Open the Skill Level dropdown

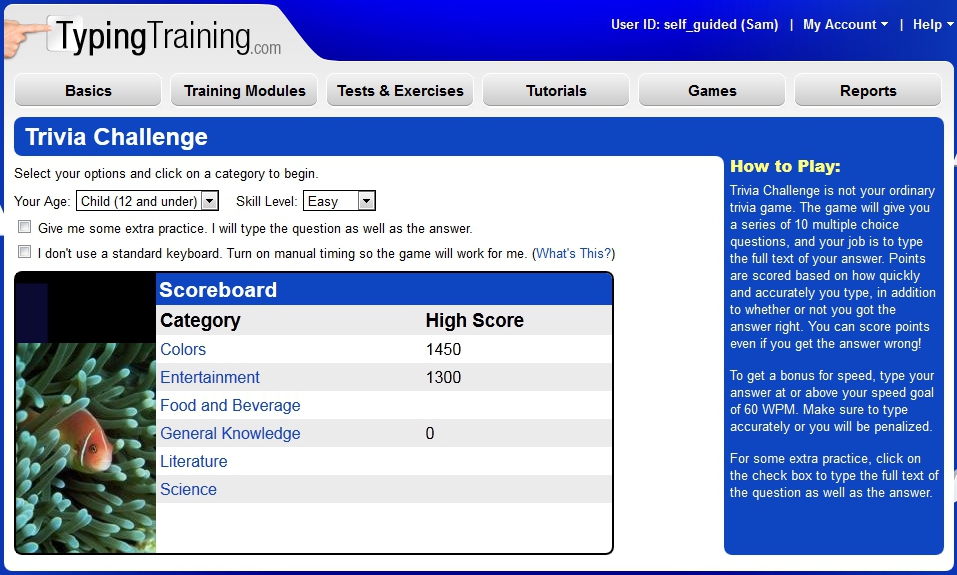339,201
